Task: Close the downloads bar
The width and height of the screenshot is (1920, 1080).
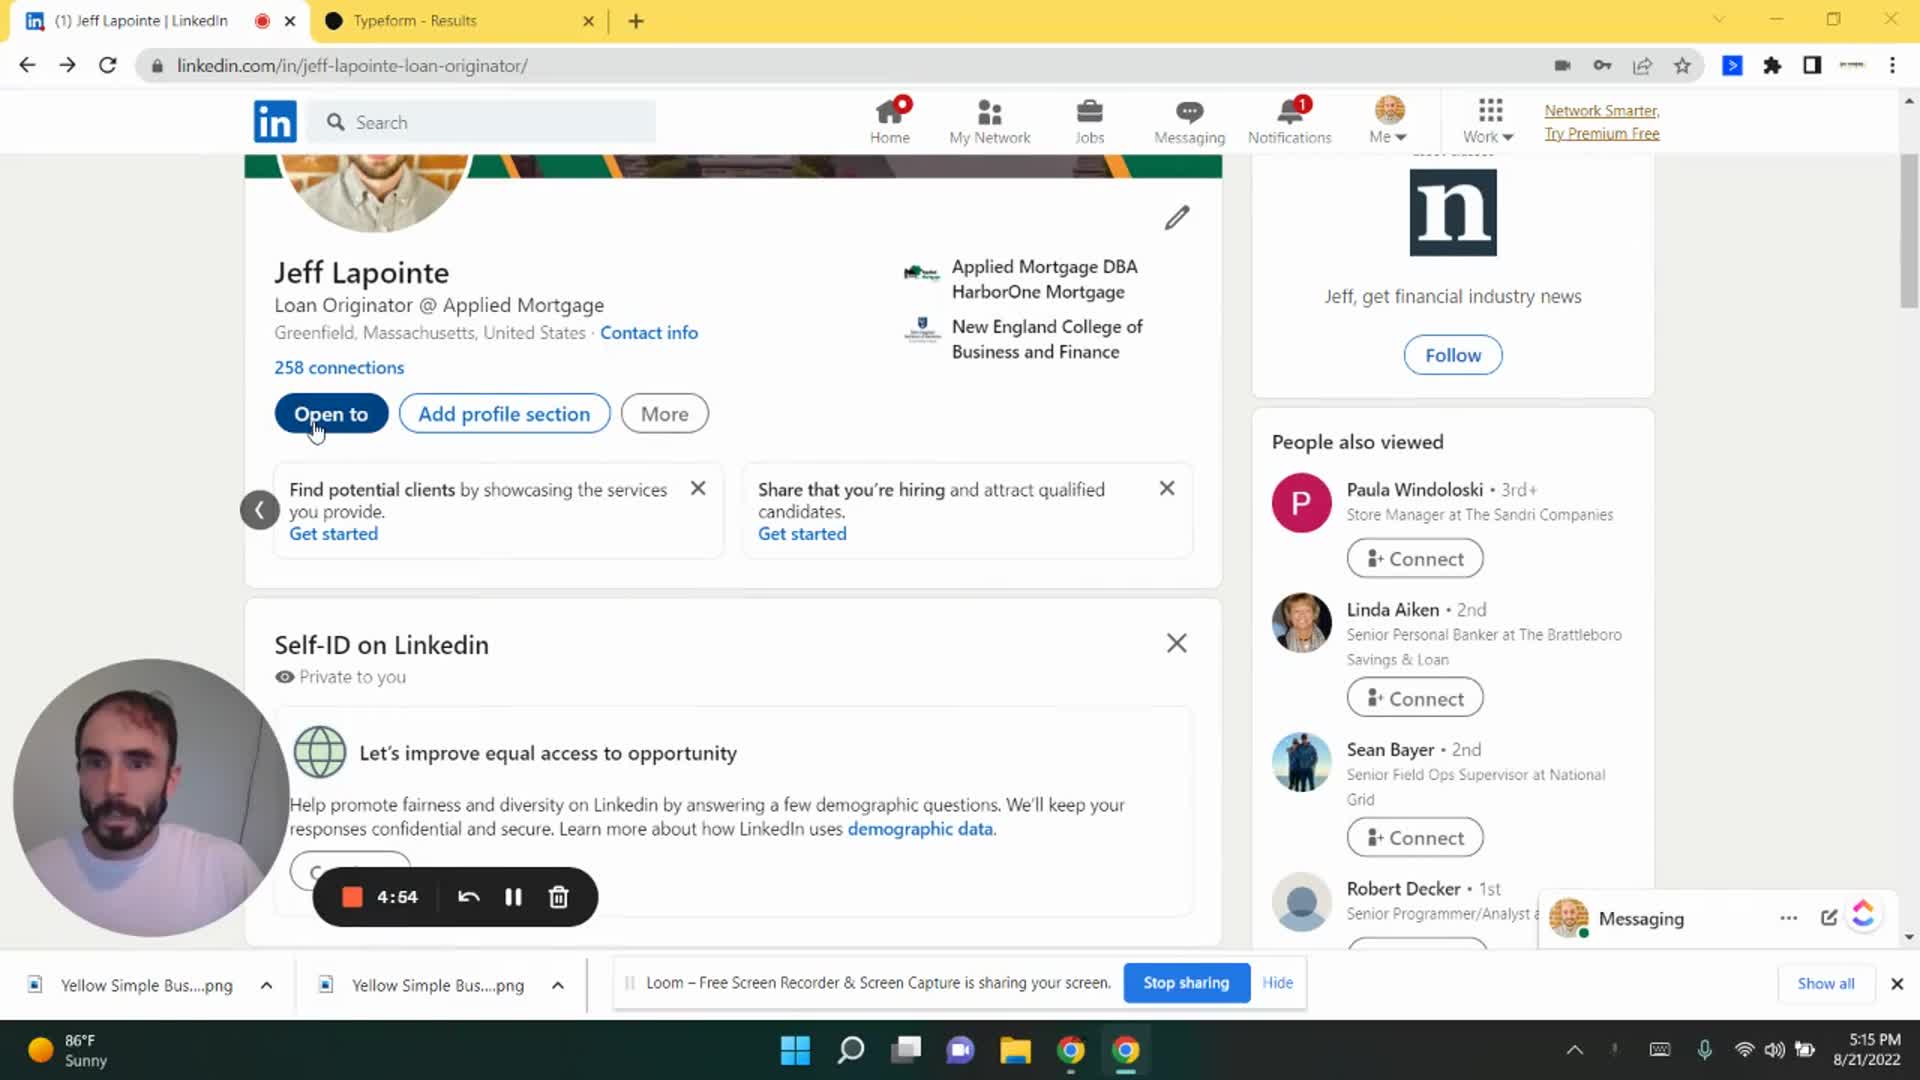Action: tap(1896, 984)
